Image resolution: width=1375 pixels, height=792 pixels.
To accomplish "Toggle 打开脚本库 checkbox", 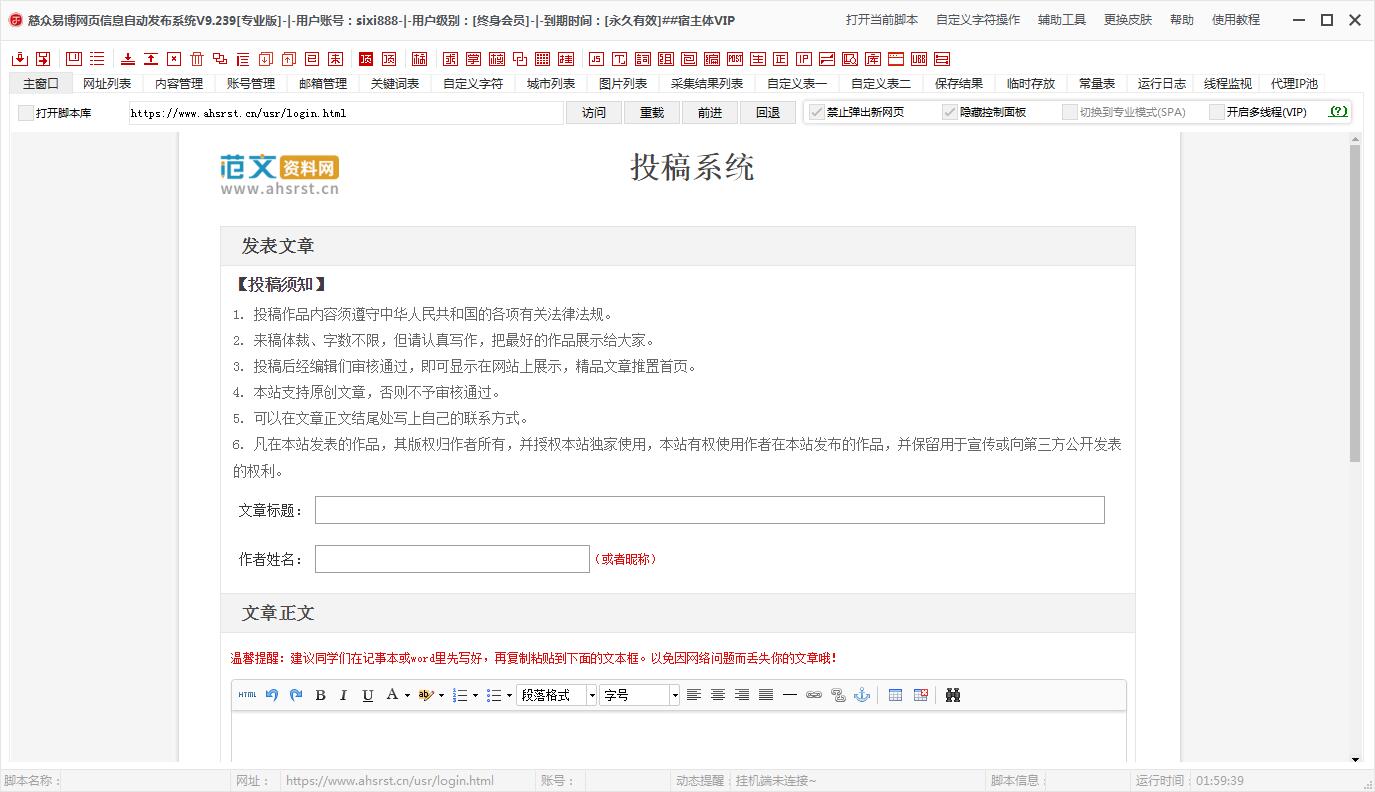I will pos(26,113).
